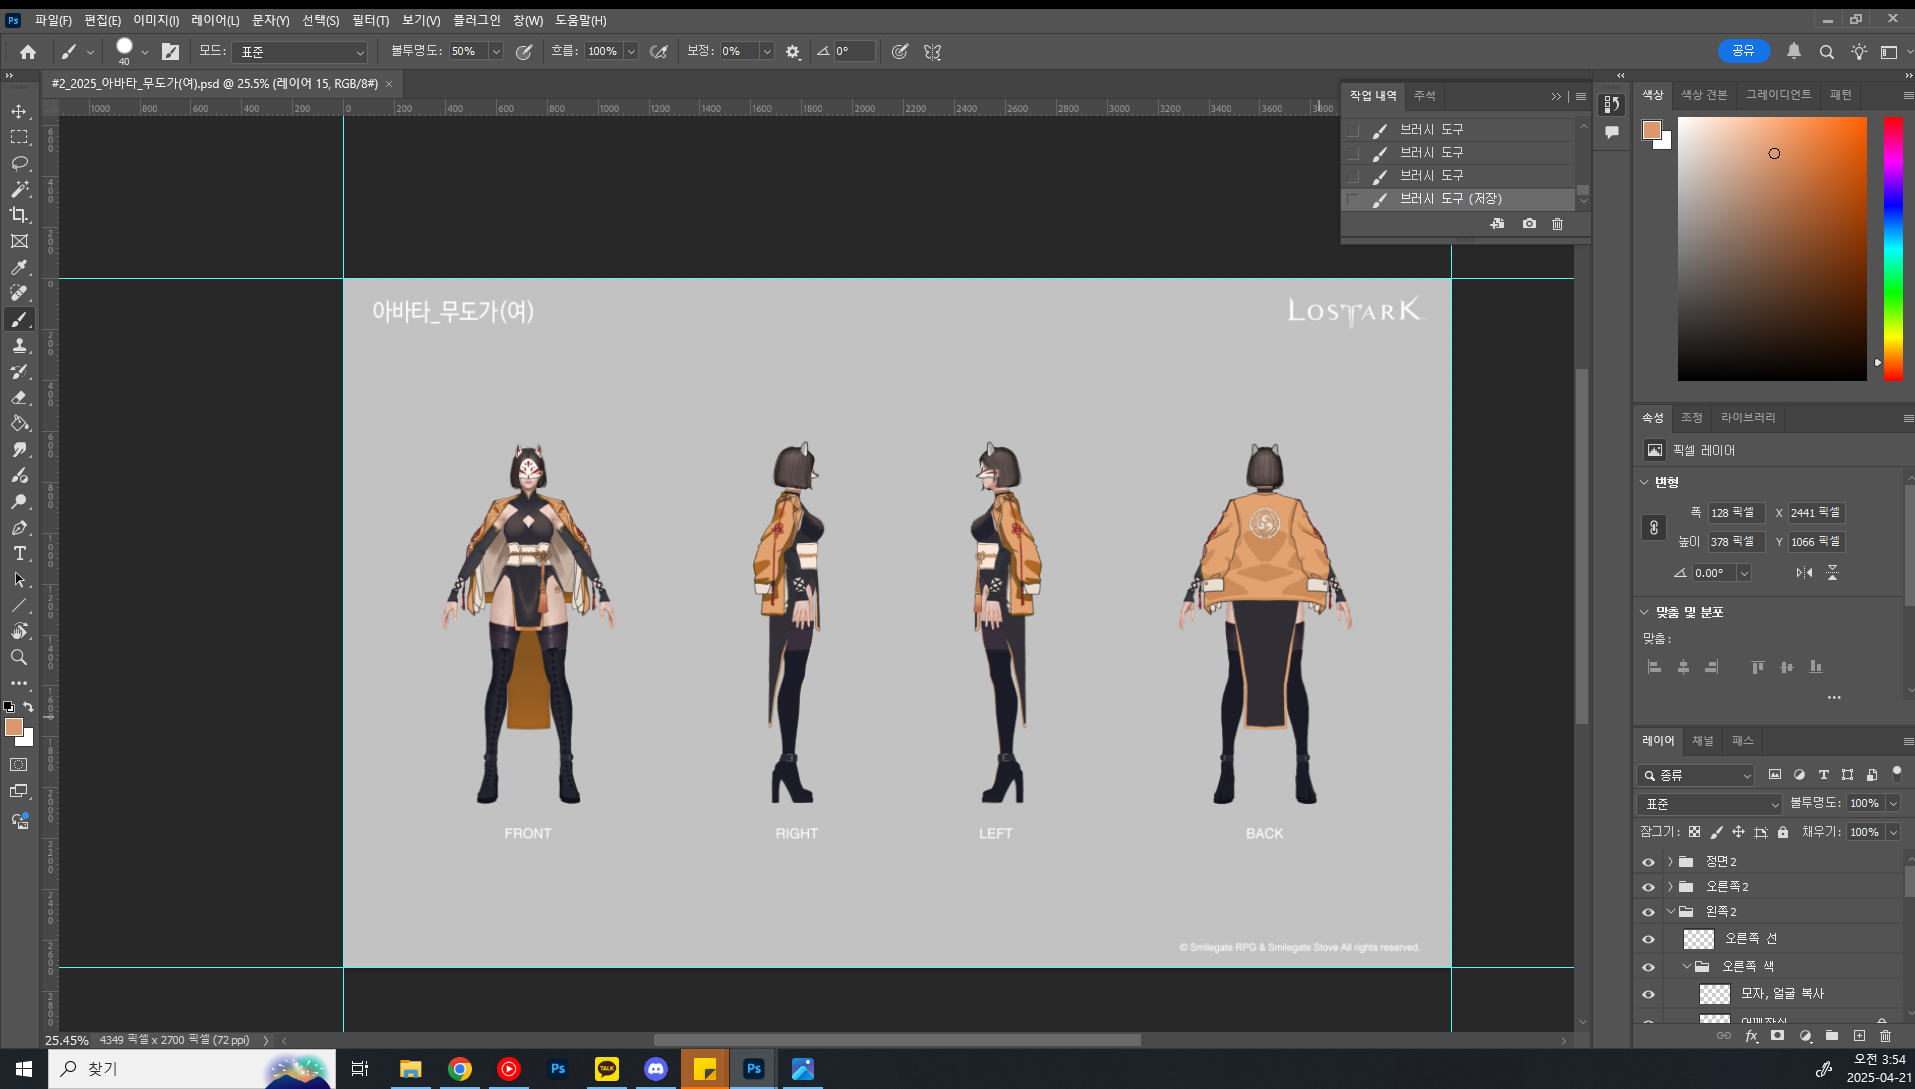The height and width of the screenshot is (1089, 1915).
Task: Open the 파일(F) menu
Action: coord(53,20)
